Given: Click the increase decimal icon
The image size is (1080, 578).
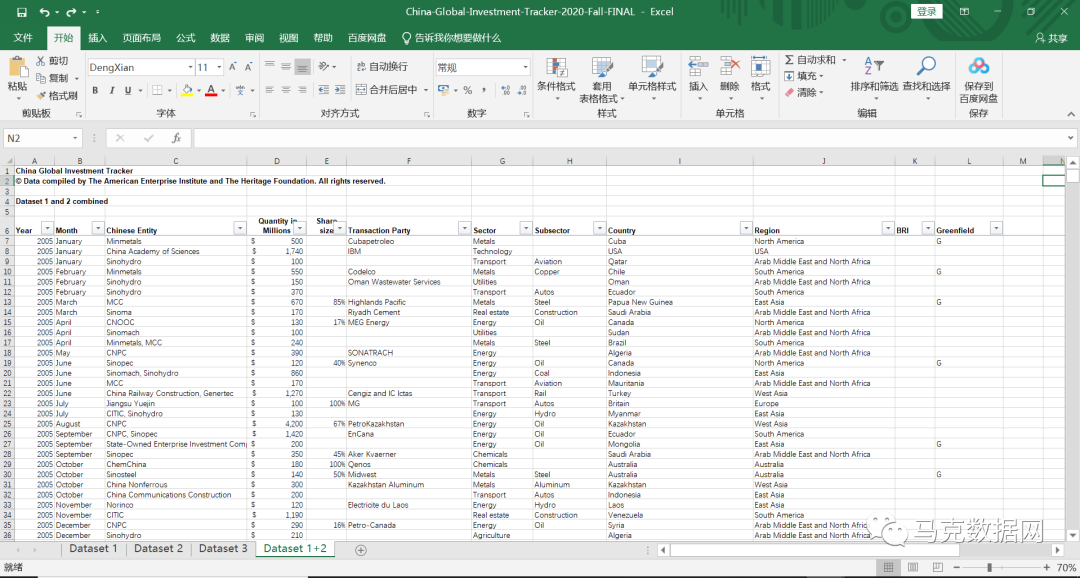Looking at the screenshot, I should click(x=505, y=90).
